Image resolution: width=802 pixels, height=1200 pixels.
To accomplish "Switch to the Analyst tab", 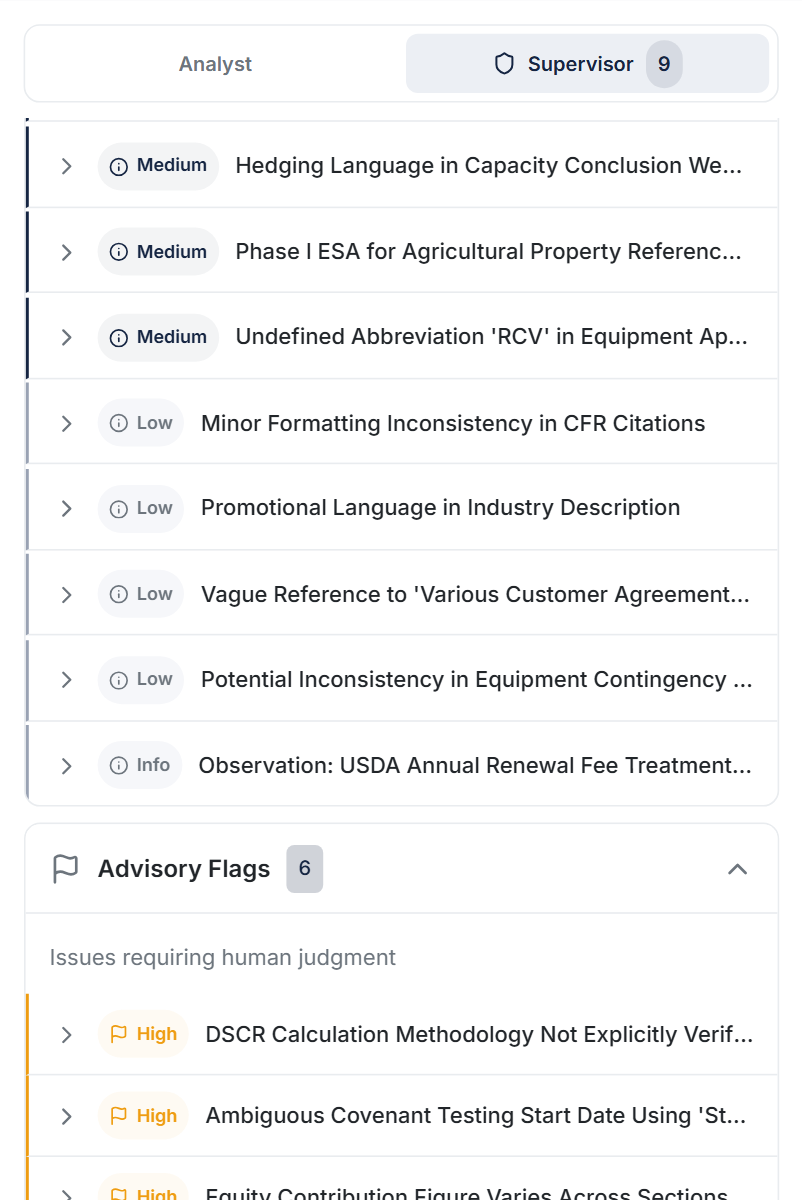I will [x=215, y=64].
